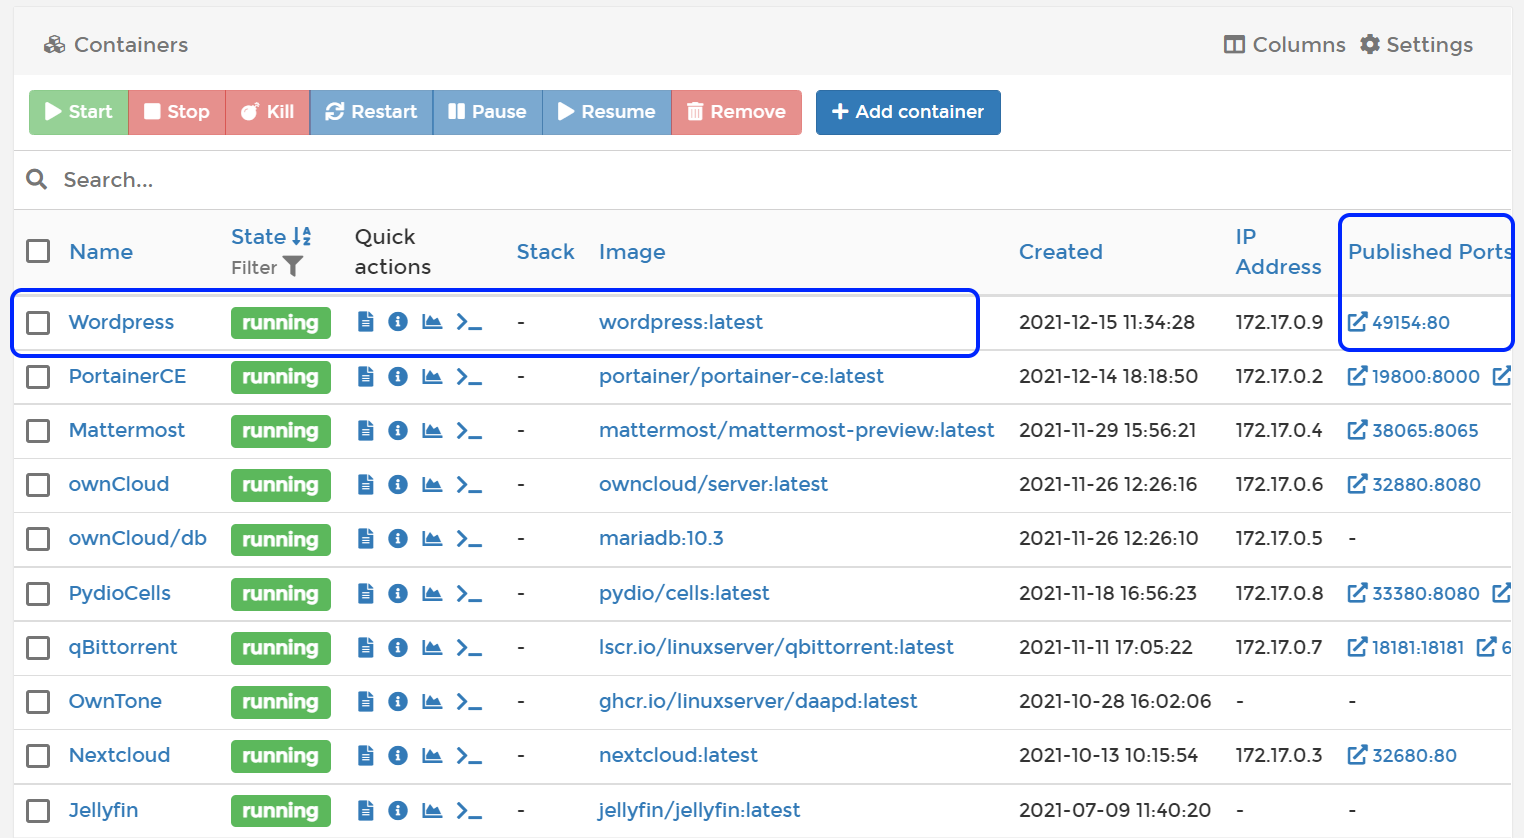
Task: Tick the select-all checkbox in header
Action: coord(38,251)
